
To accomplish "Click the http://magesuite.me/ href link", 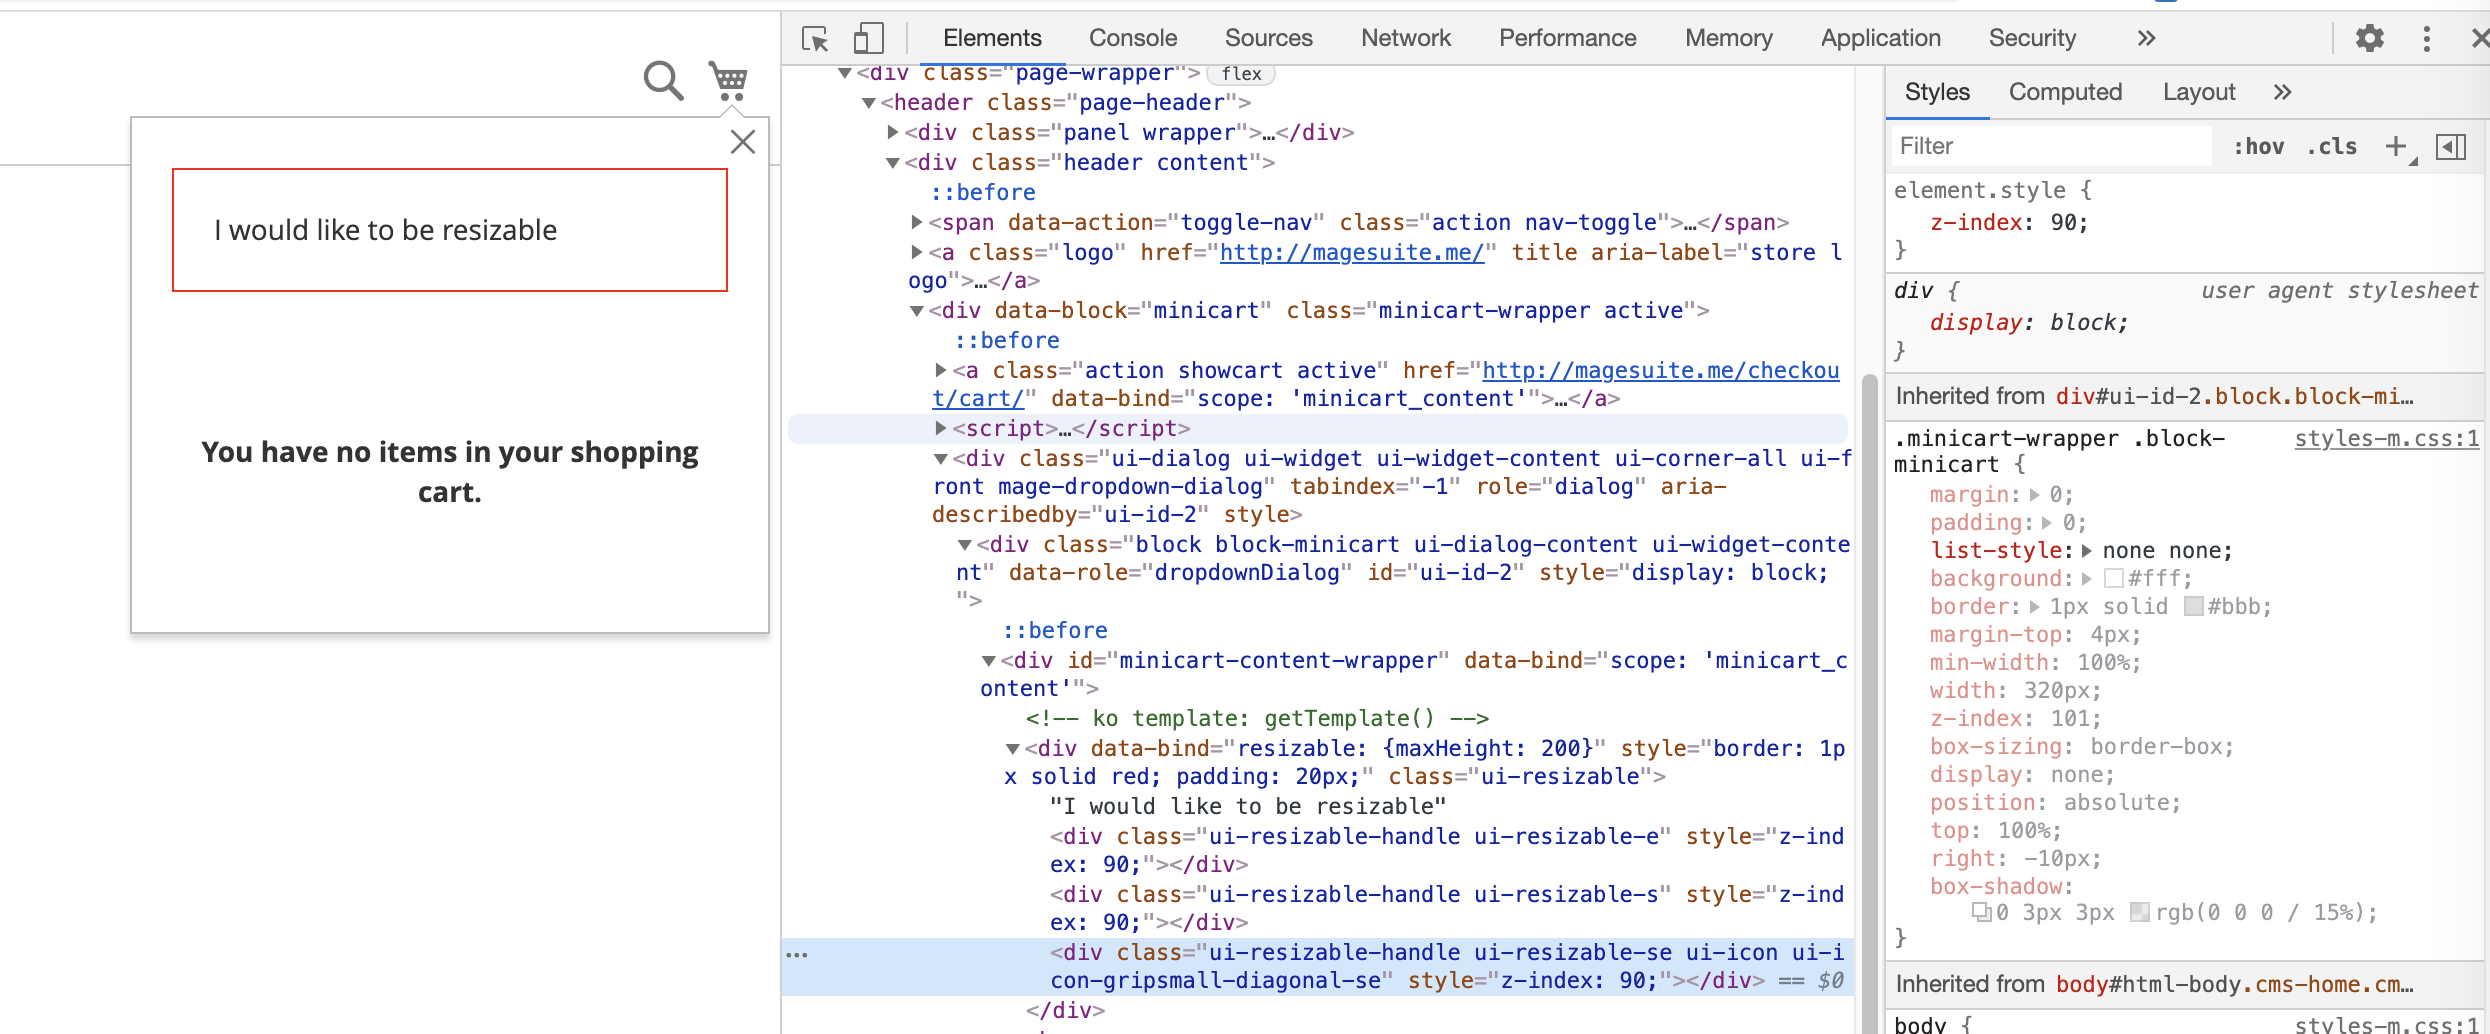I will [x=1352, y=252].
